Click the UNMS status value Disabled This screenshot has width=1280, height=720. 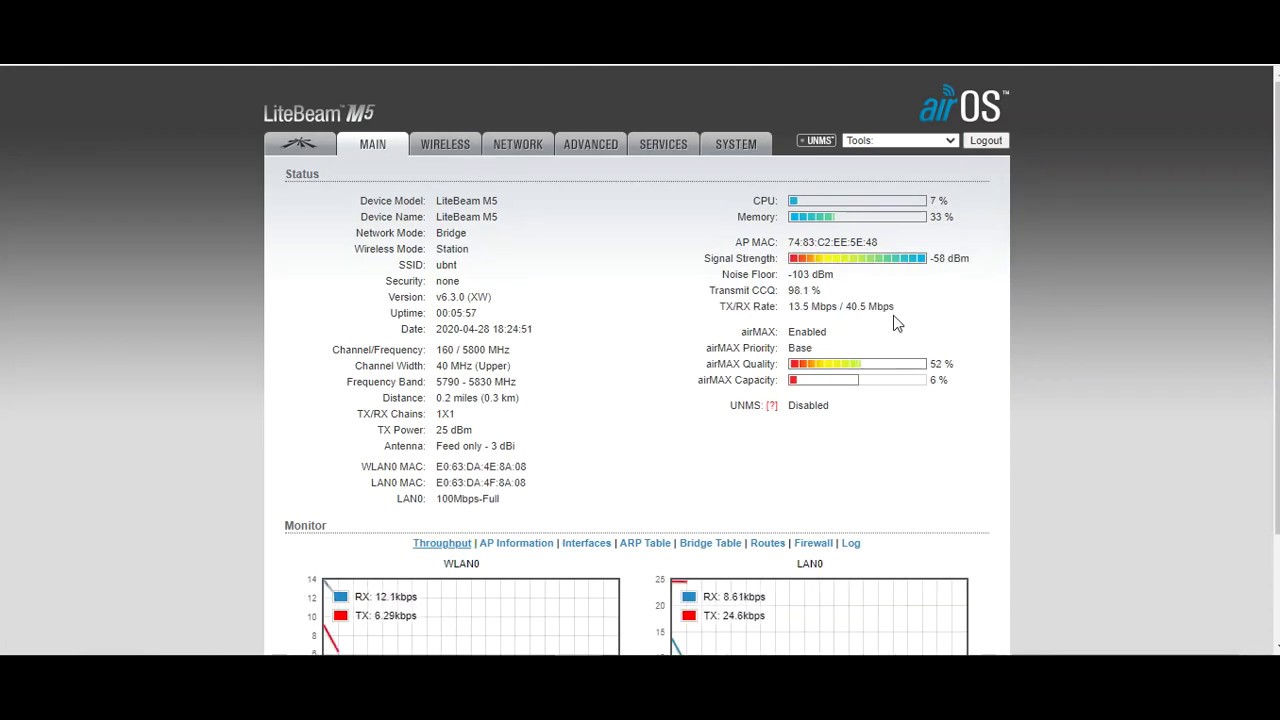point(808,406)
